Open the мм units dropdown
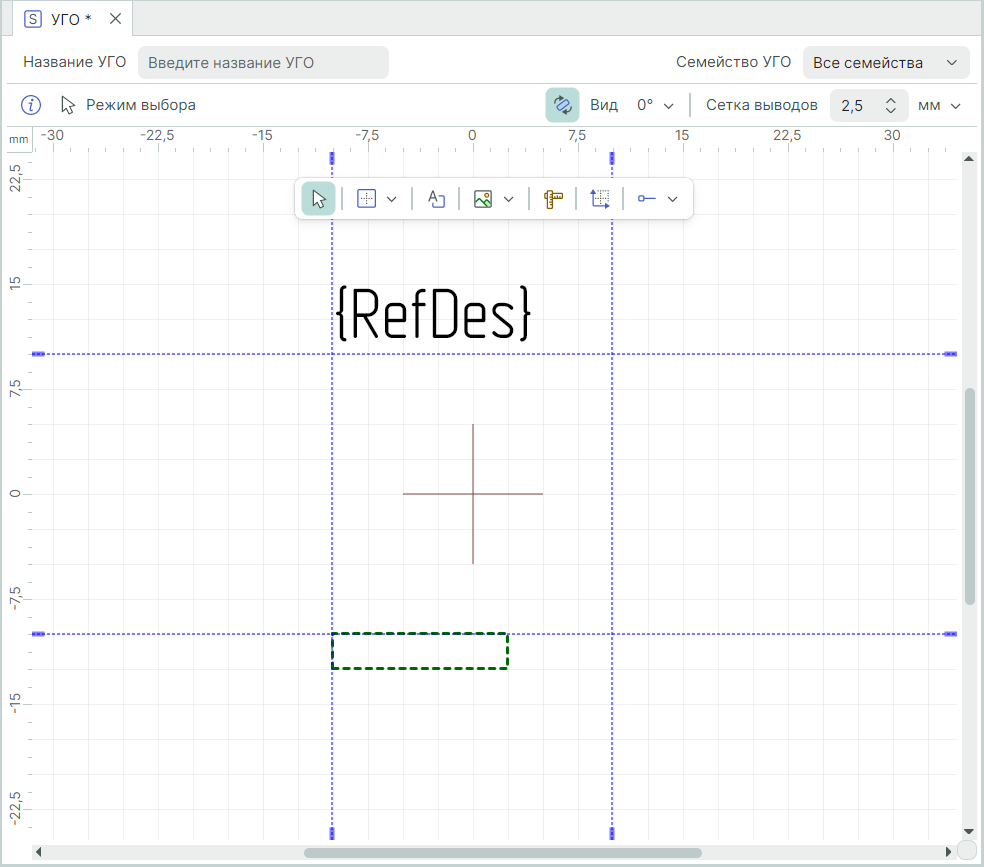Image resolution: width=984 pixels, height=867 pixels. (940, 105)
